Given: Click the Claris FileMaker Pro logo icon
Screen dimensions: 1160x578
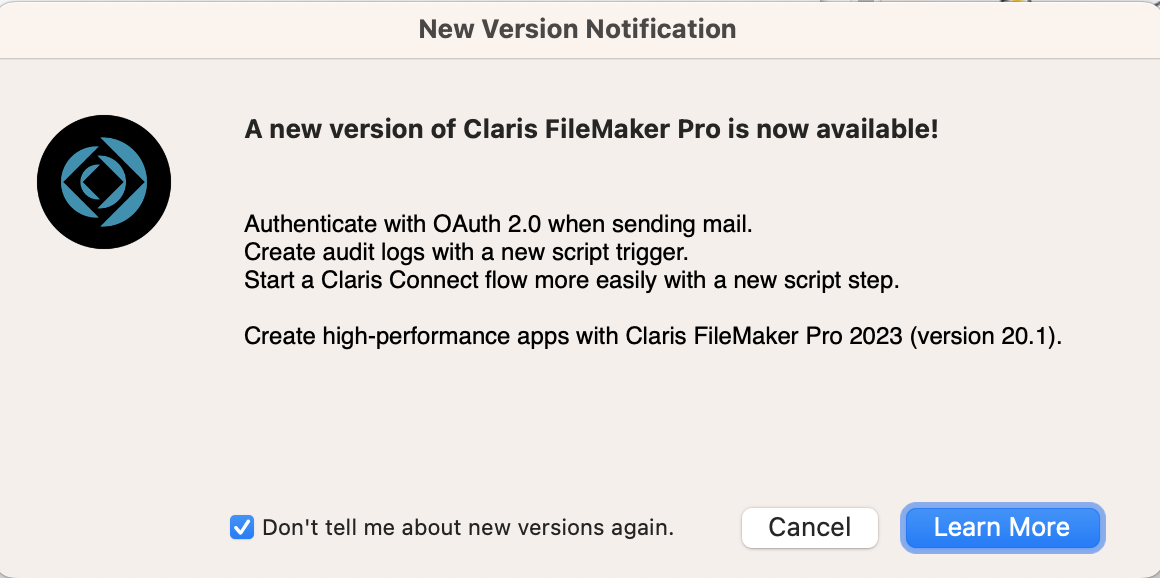Looking at the screenshot, I should [104, 182].
